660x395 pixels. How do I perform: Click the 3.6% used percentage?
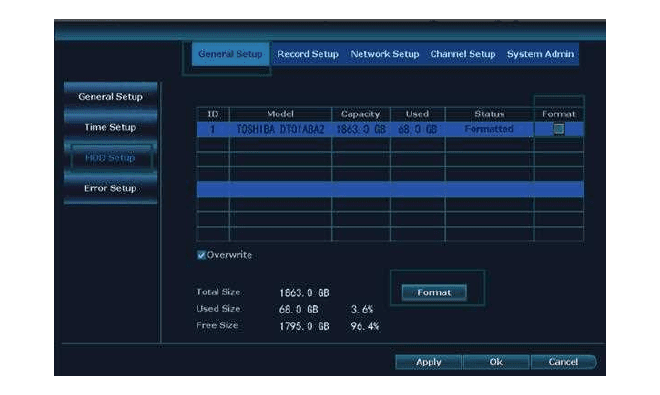click(x=362, y=310)
